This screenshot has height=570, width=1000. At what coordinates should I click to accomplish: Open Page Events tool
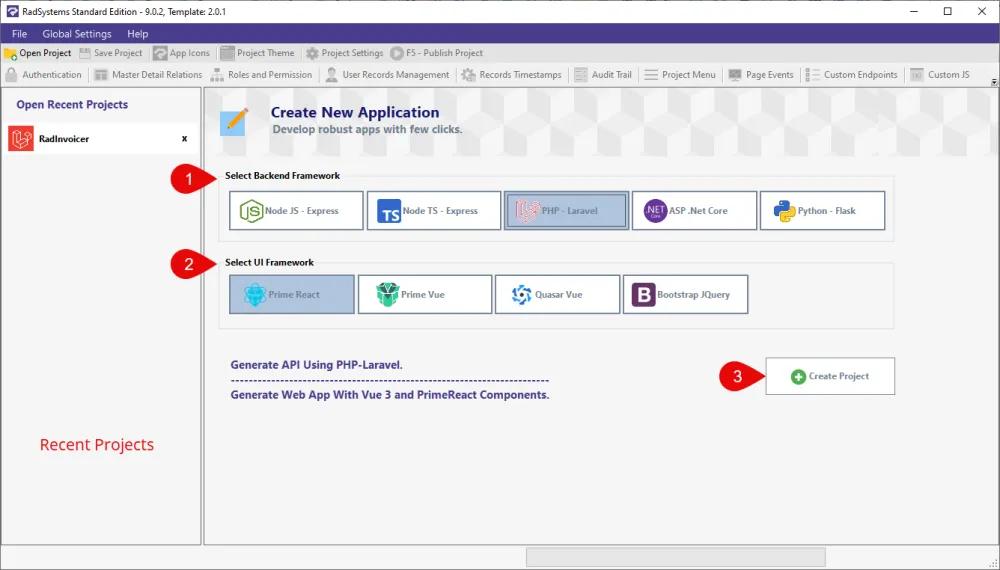click(761, 75)
